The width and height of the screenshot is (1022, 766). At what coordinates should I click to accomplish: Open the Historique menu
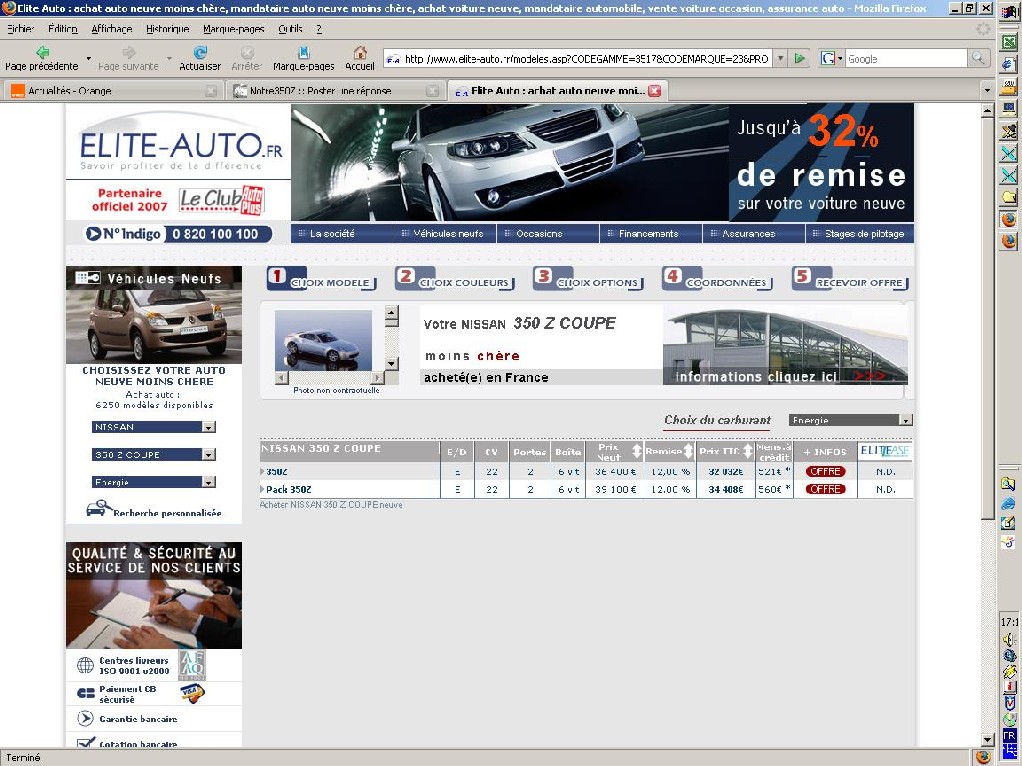click(x=168, y=29)
